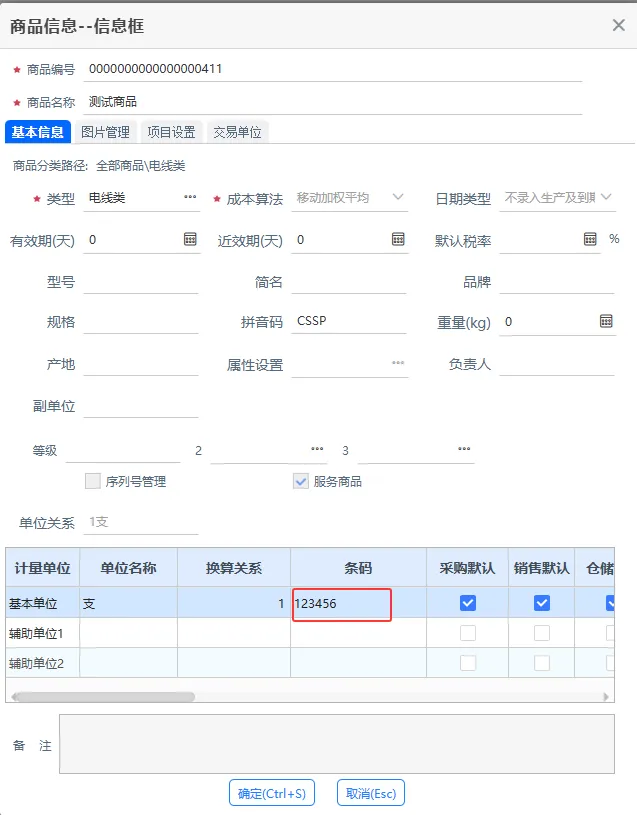Open calculator icon for 近效期(天) field
Screen dimensions: 637x815
coord(398,240)
